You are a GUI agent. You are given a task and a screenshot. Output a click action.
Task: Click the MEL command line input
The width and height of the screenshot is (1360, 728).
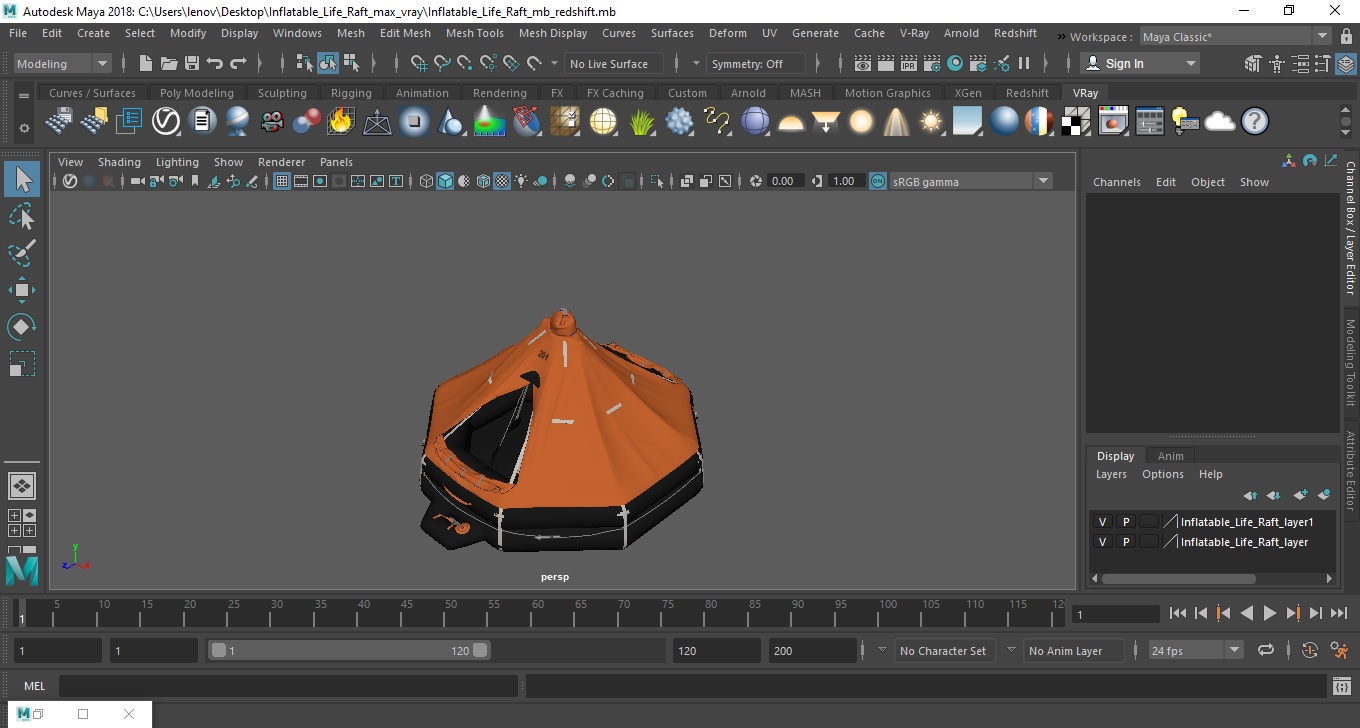coord(288,686)
